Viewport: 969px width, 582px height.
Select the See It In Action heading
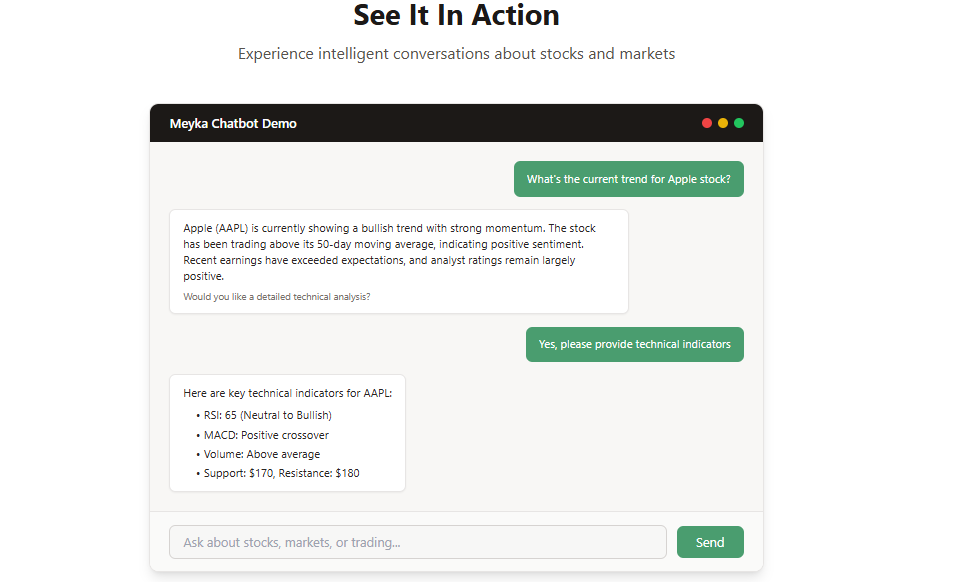click(456, 15)
